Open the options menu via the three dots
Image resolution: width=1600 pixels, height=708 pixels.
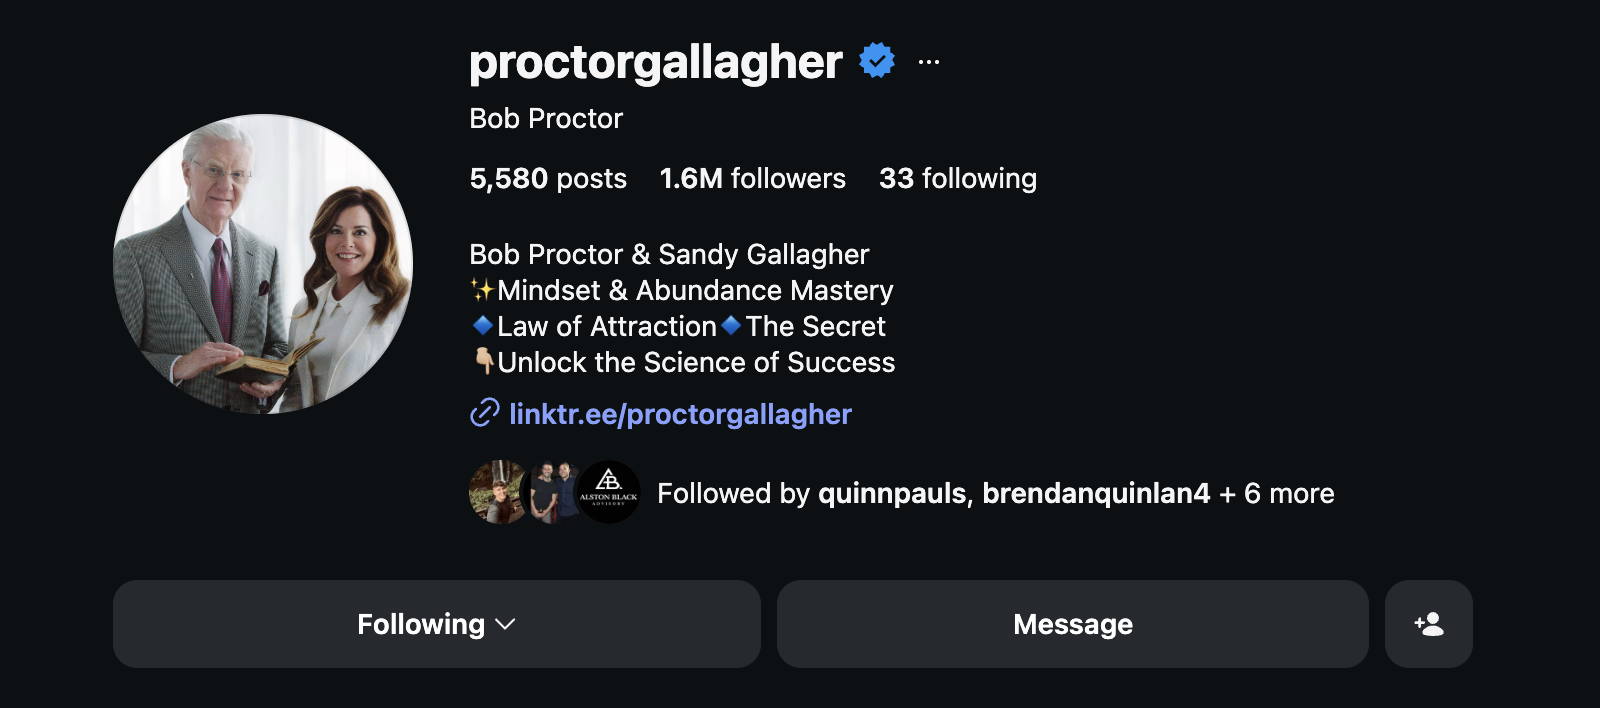click(929, 62)
